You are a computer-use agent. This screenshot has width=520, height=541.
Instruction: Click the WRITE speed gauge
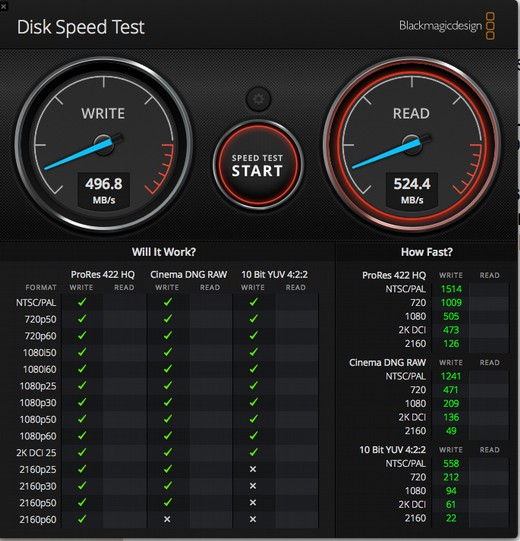[x=104, y=145]
